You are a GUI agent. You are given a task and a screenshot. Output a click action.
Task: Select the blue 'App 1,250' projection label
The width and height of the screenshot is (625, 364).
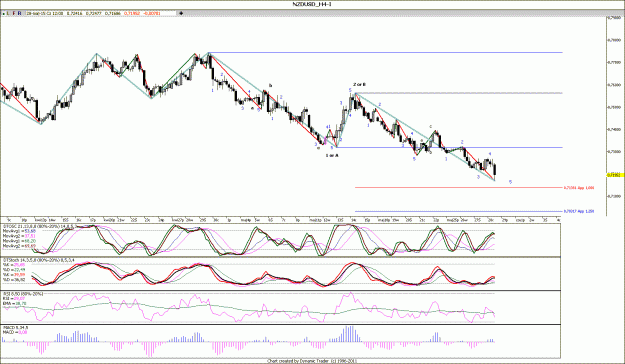(579, 211)
